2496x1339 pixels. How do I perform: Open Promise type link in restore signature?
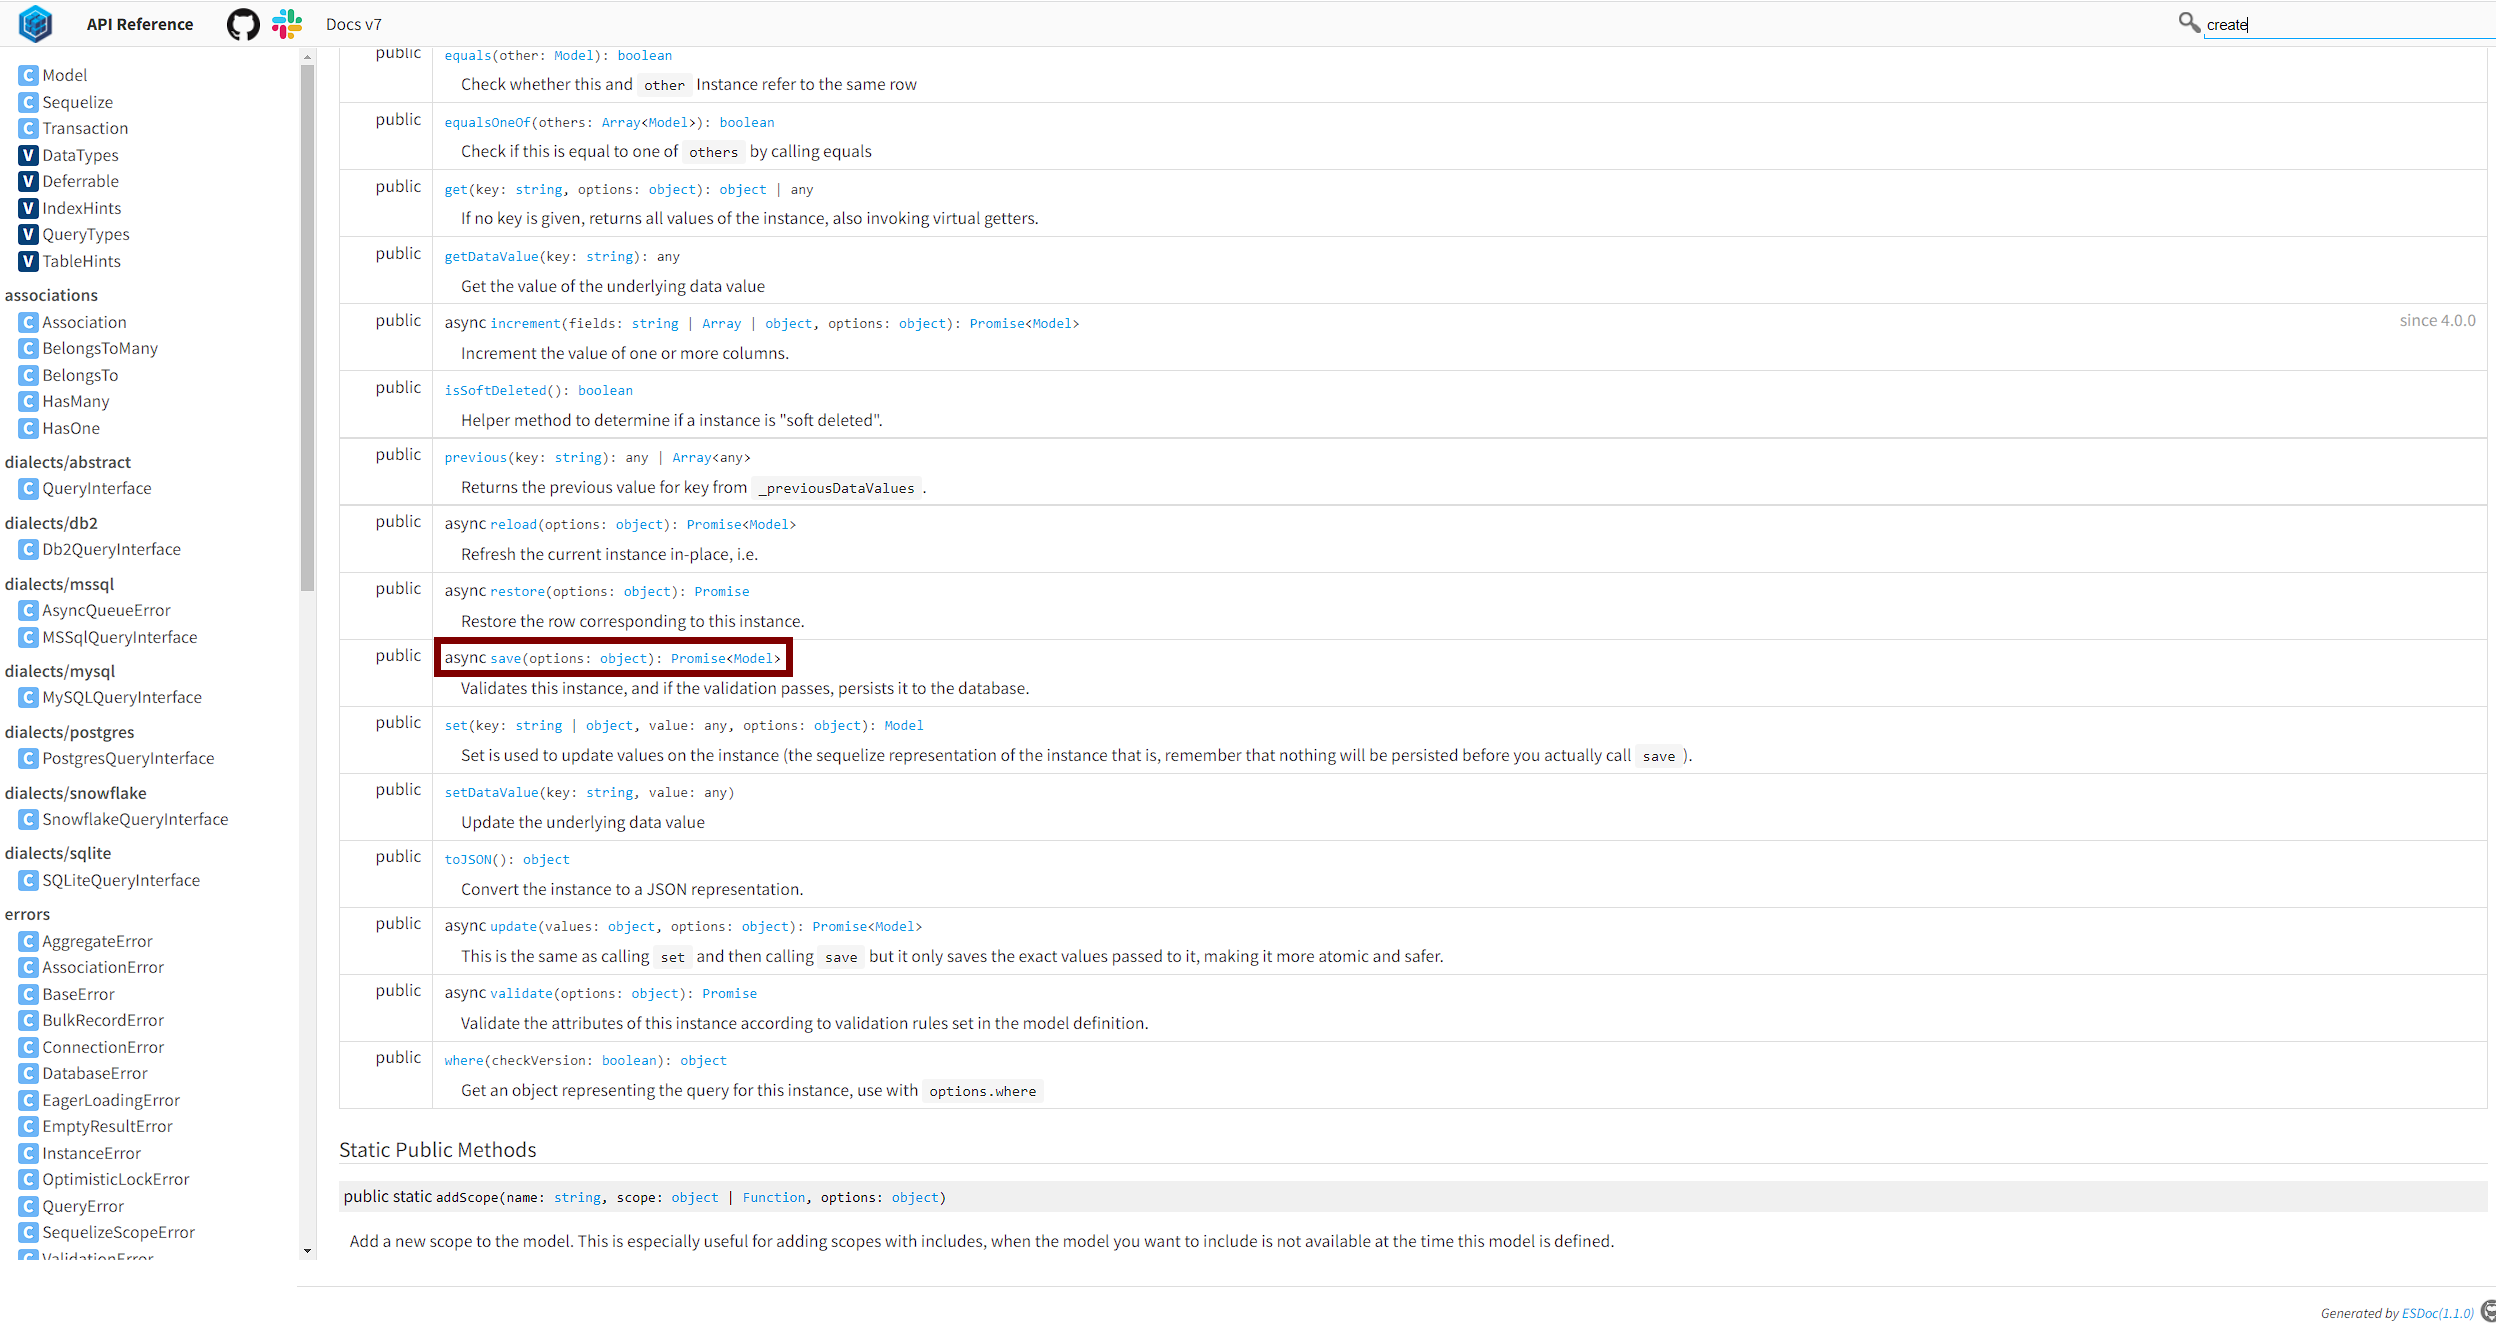point(722,592)
